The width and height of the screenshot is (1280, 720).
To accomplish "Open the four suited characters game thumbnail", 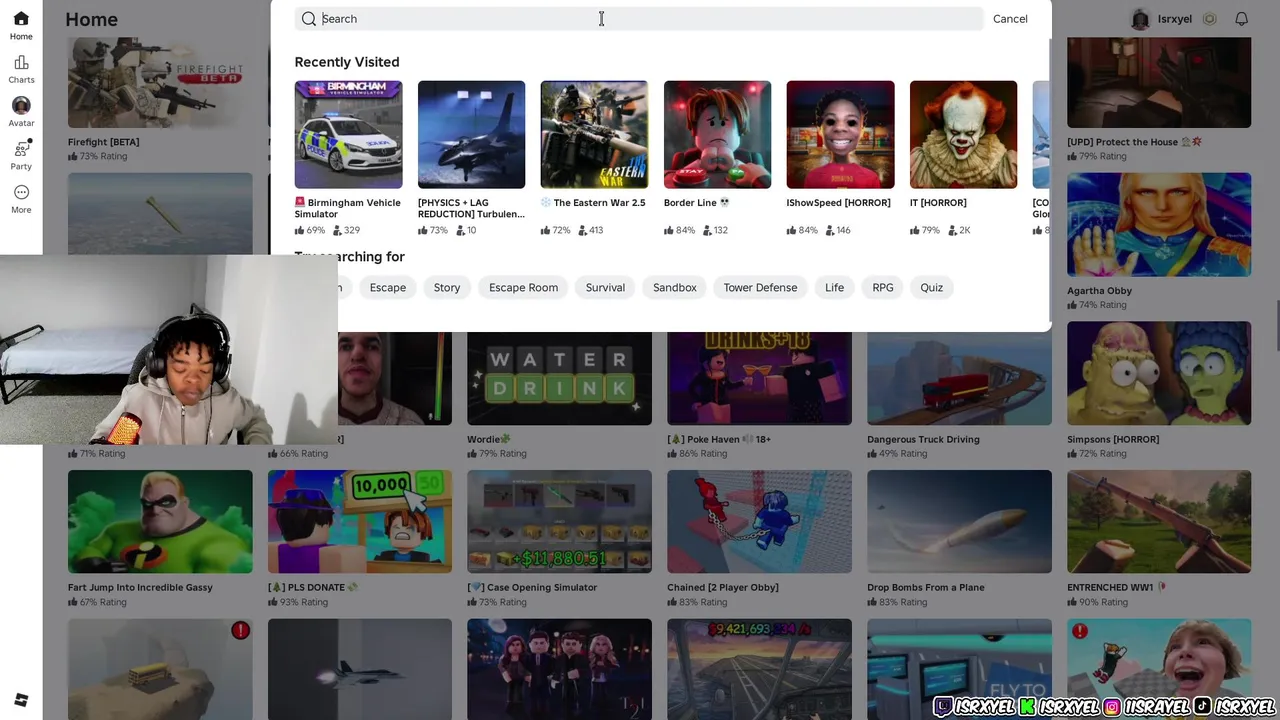I will 559,669.
